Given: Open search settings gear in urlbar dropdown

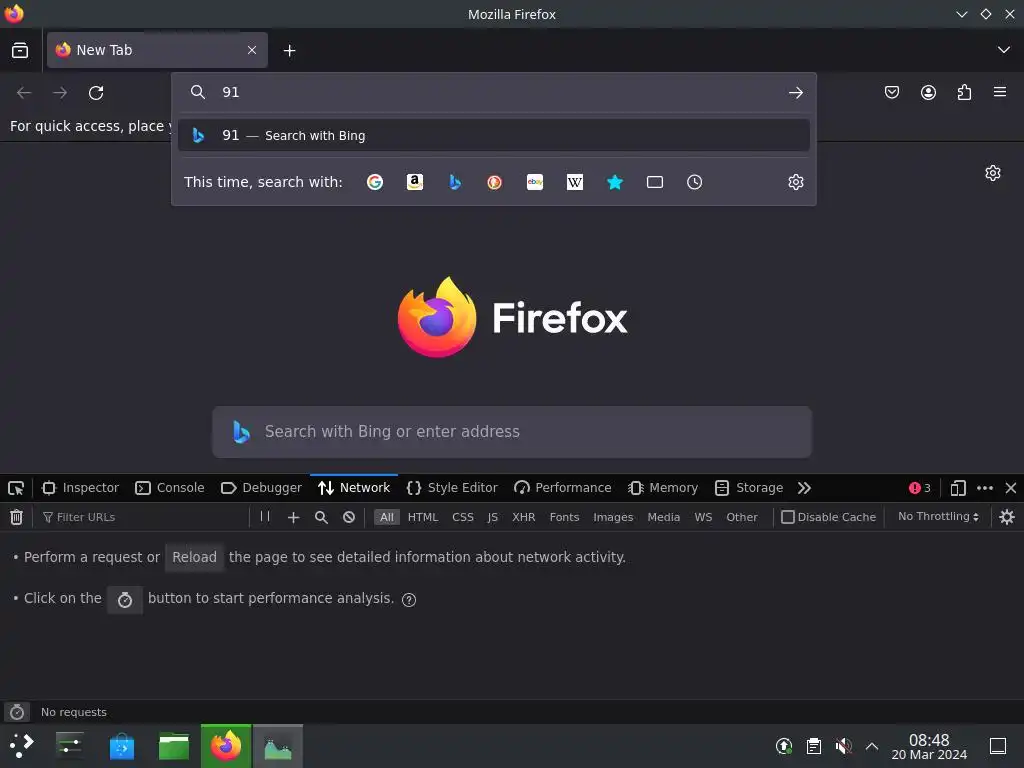Looking at the screenshot, I should tap(795, 182).
